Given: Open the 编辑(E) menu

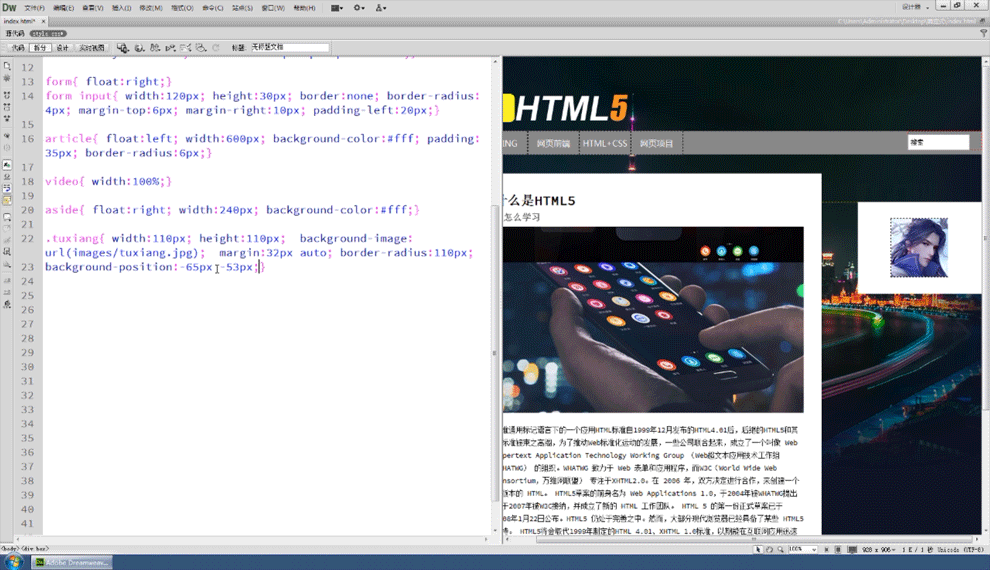Looking at the screenshot, I should (63, 8).
